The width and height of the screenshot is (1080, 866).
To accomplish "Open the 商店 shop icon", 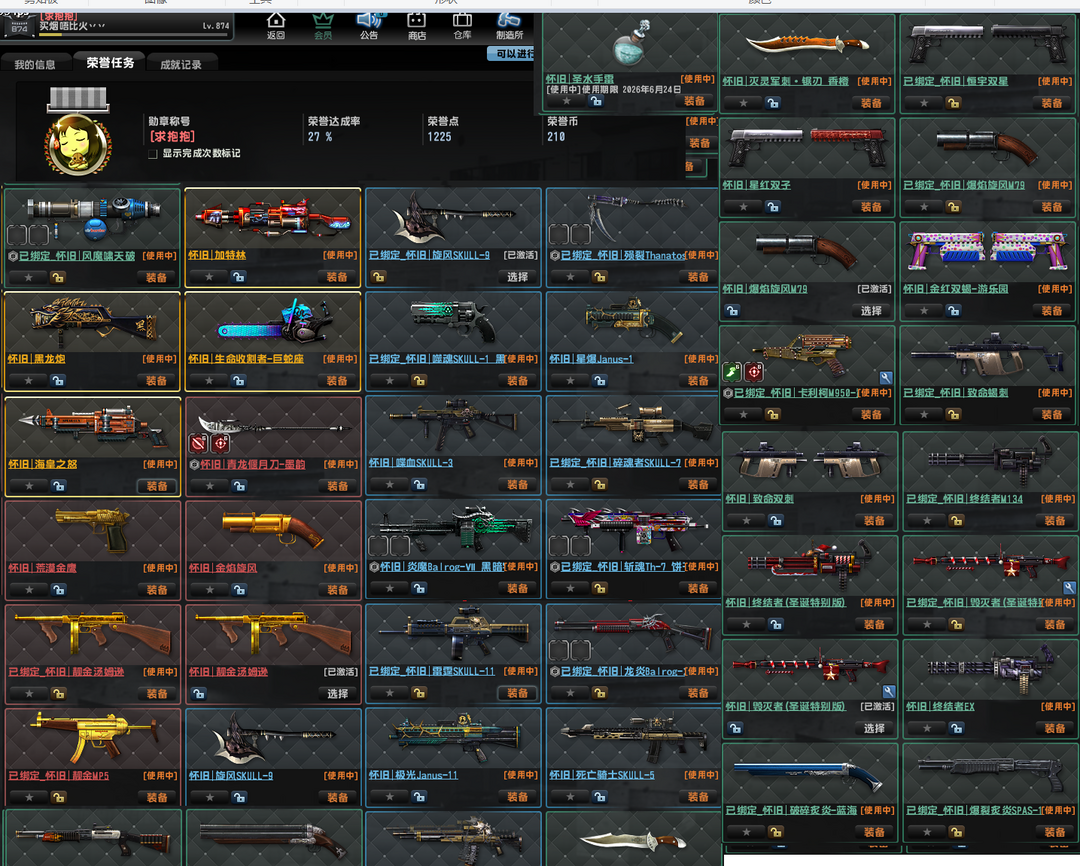I will (416, 21).
